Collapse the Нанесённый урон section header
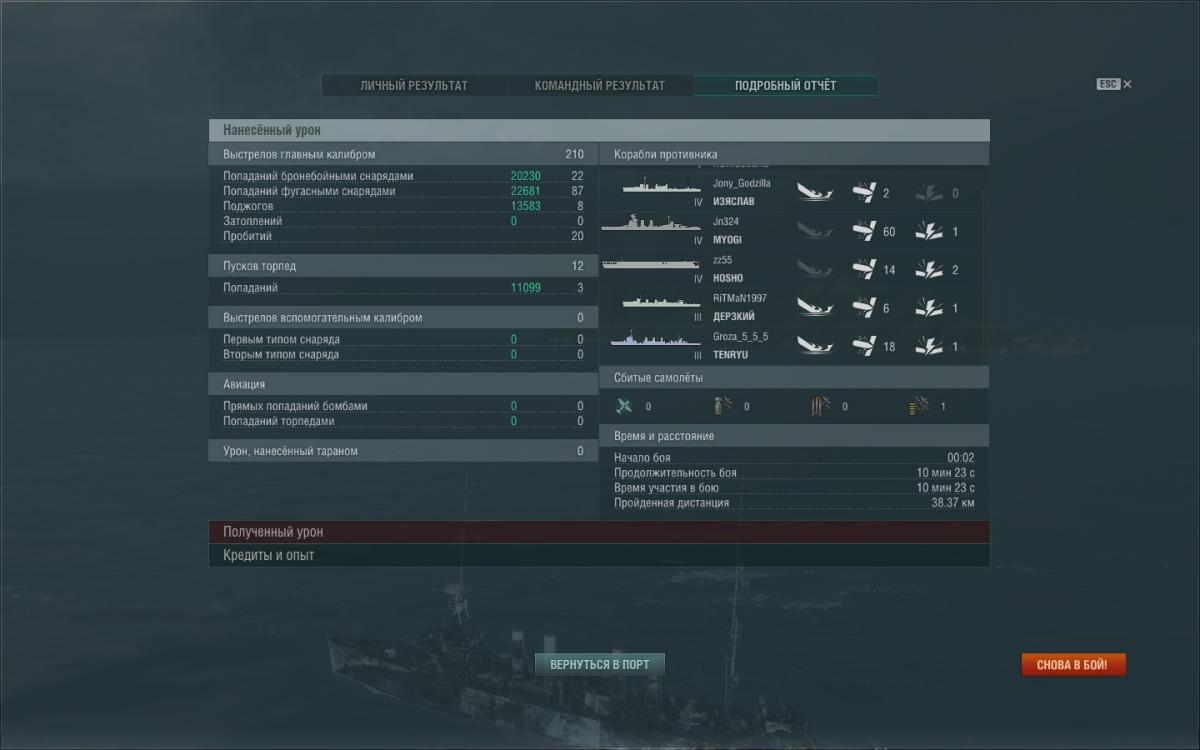This screenshot has height=750, width=1200. click(x=599, y=131)
